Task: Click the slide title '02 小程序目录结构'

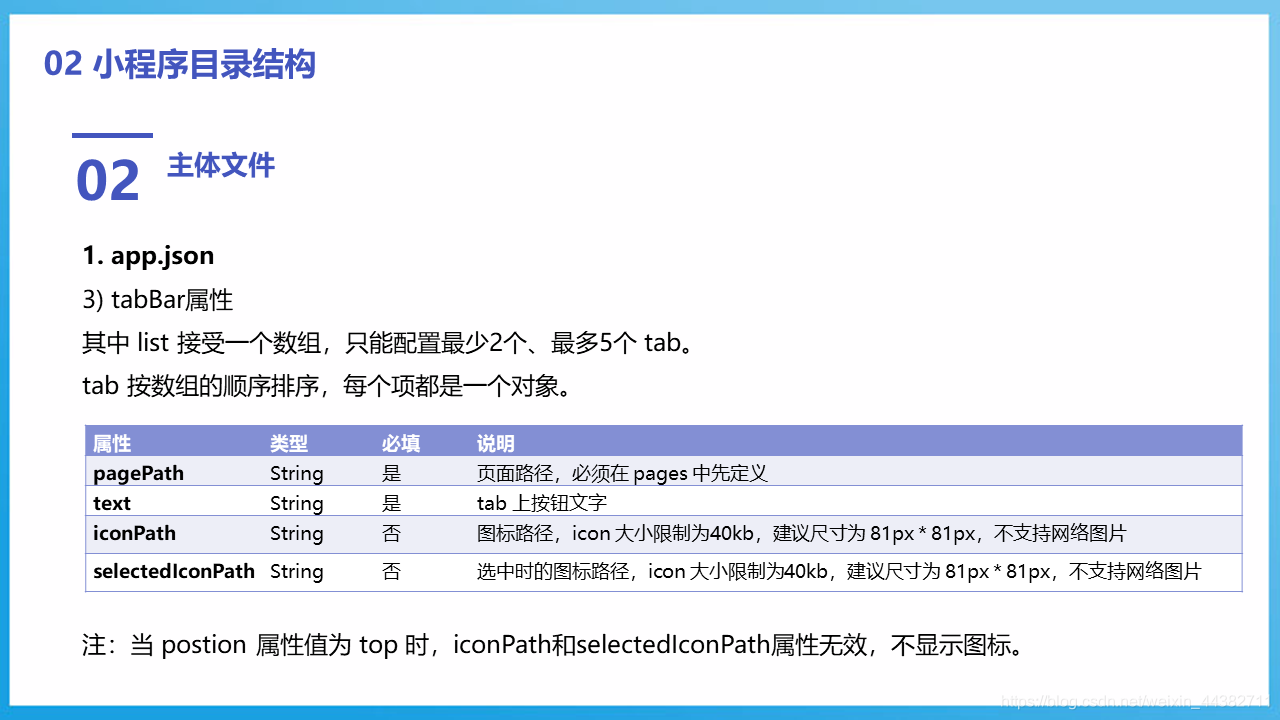Action: click(180, 65)
